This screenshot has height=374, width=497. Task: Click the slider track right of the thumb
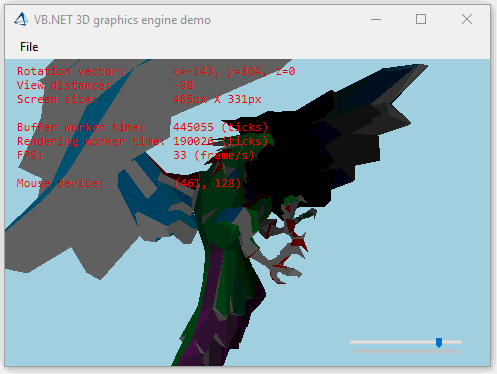(x=452, y=342)
